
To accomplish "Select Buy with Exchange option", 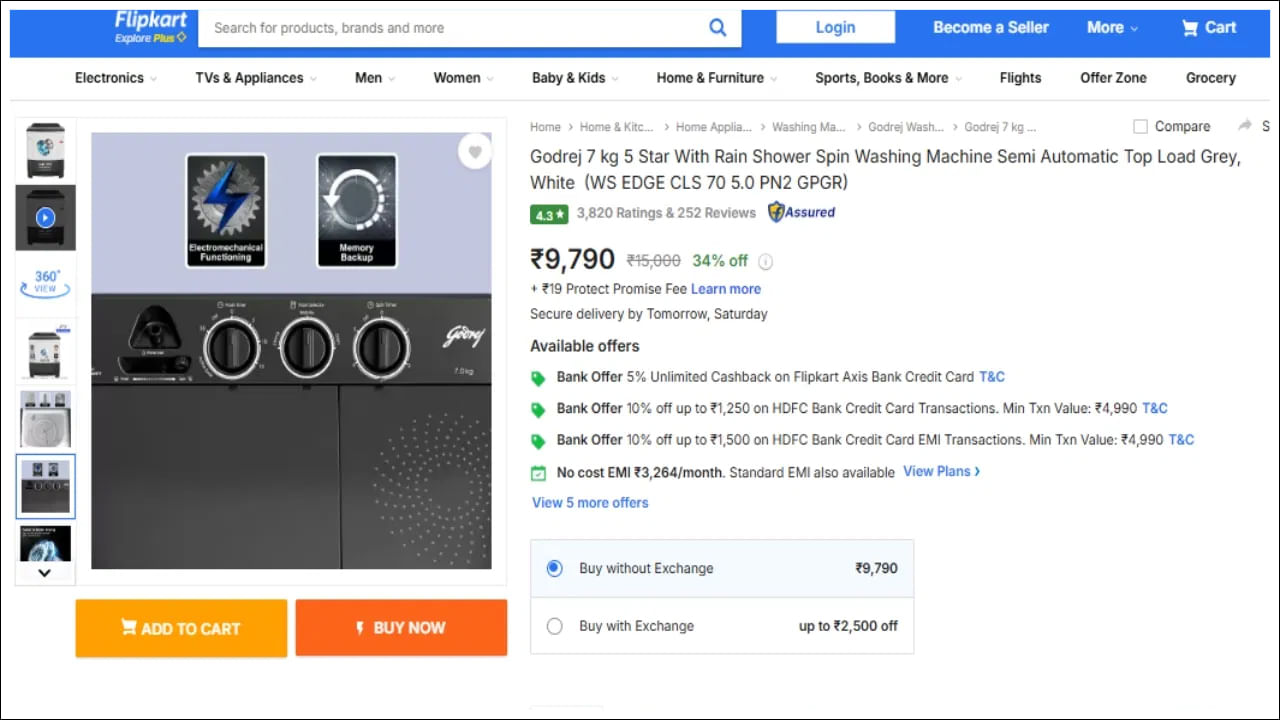I will tap(555, 626).
